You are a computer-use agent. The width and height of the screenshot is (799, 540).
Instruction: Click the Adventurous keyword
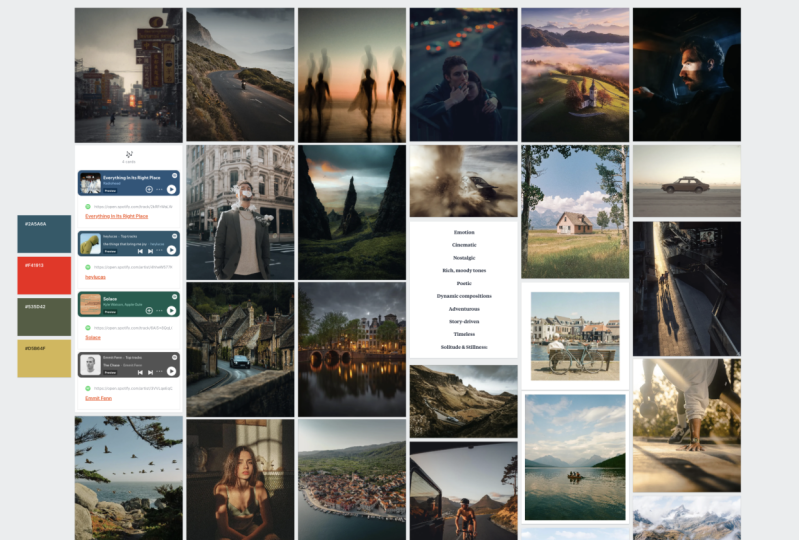[464, 309]
